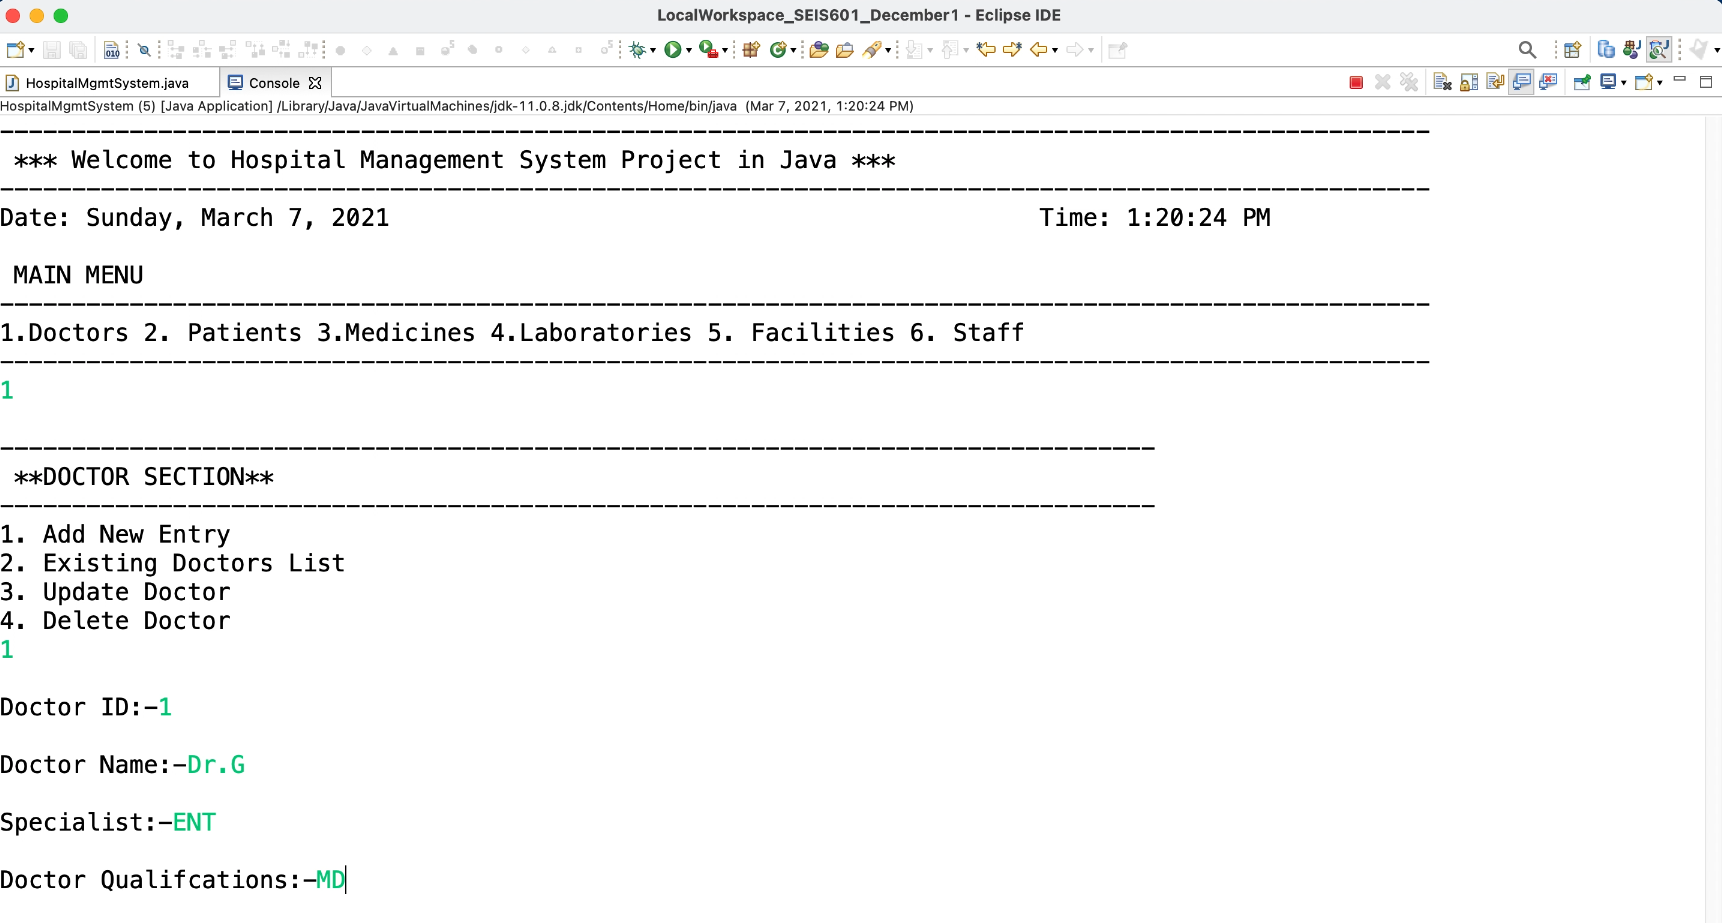Open the Open Perspective icon
Viewport: 1722px width, 923px height.
tap(1572, 50)
